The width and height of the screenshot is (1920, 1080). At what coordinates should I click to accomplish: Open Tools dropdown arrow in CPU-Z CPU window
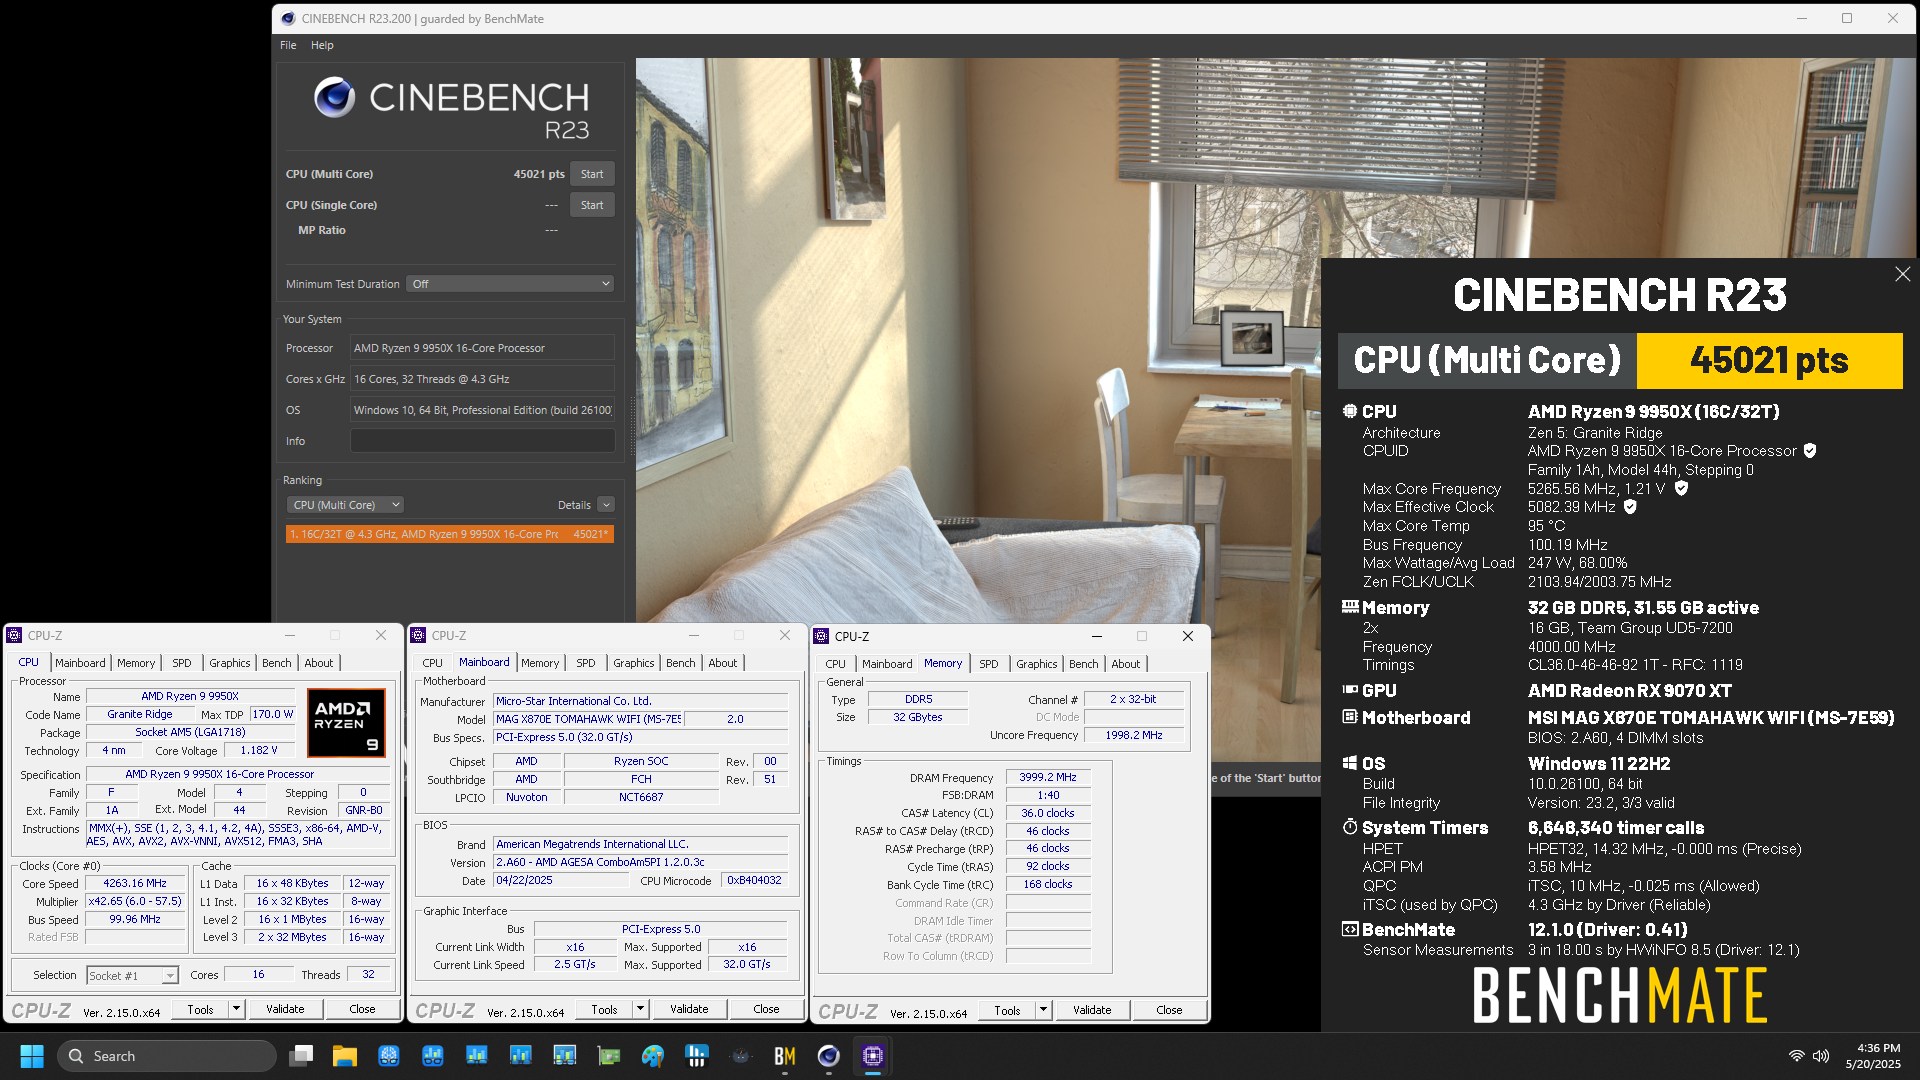point(237,1009)
